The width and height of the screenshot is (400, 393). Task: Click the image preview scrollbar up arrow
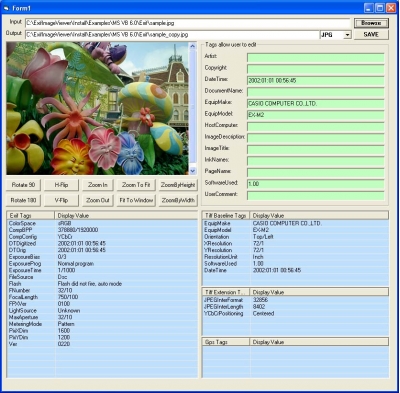tap(193, 46)
